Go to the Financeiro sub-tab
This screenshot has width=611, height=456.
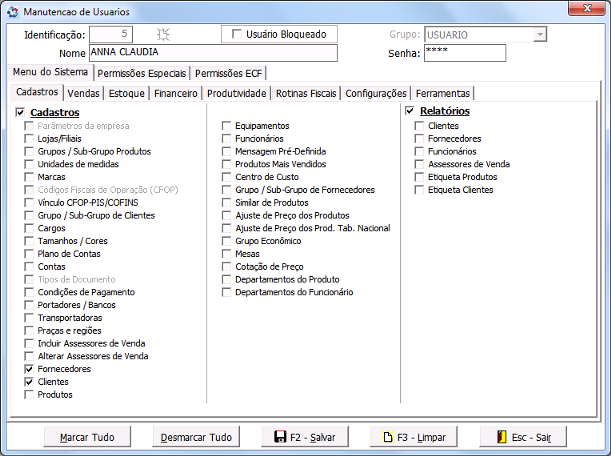pos(176,93)
